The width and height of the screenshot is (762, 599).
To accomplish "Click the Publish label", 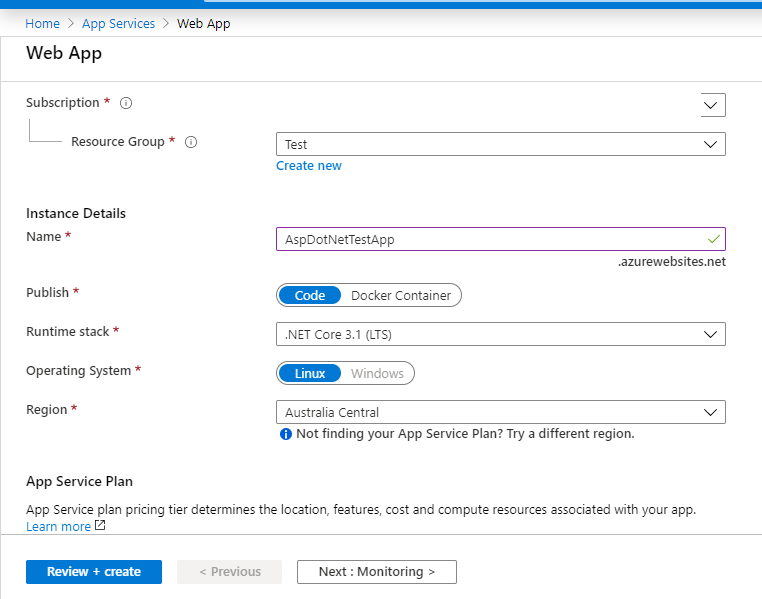I will 47,292.
